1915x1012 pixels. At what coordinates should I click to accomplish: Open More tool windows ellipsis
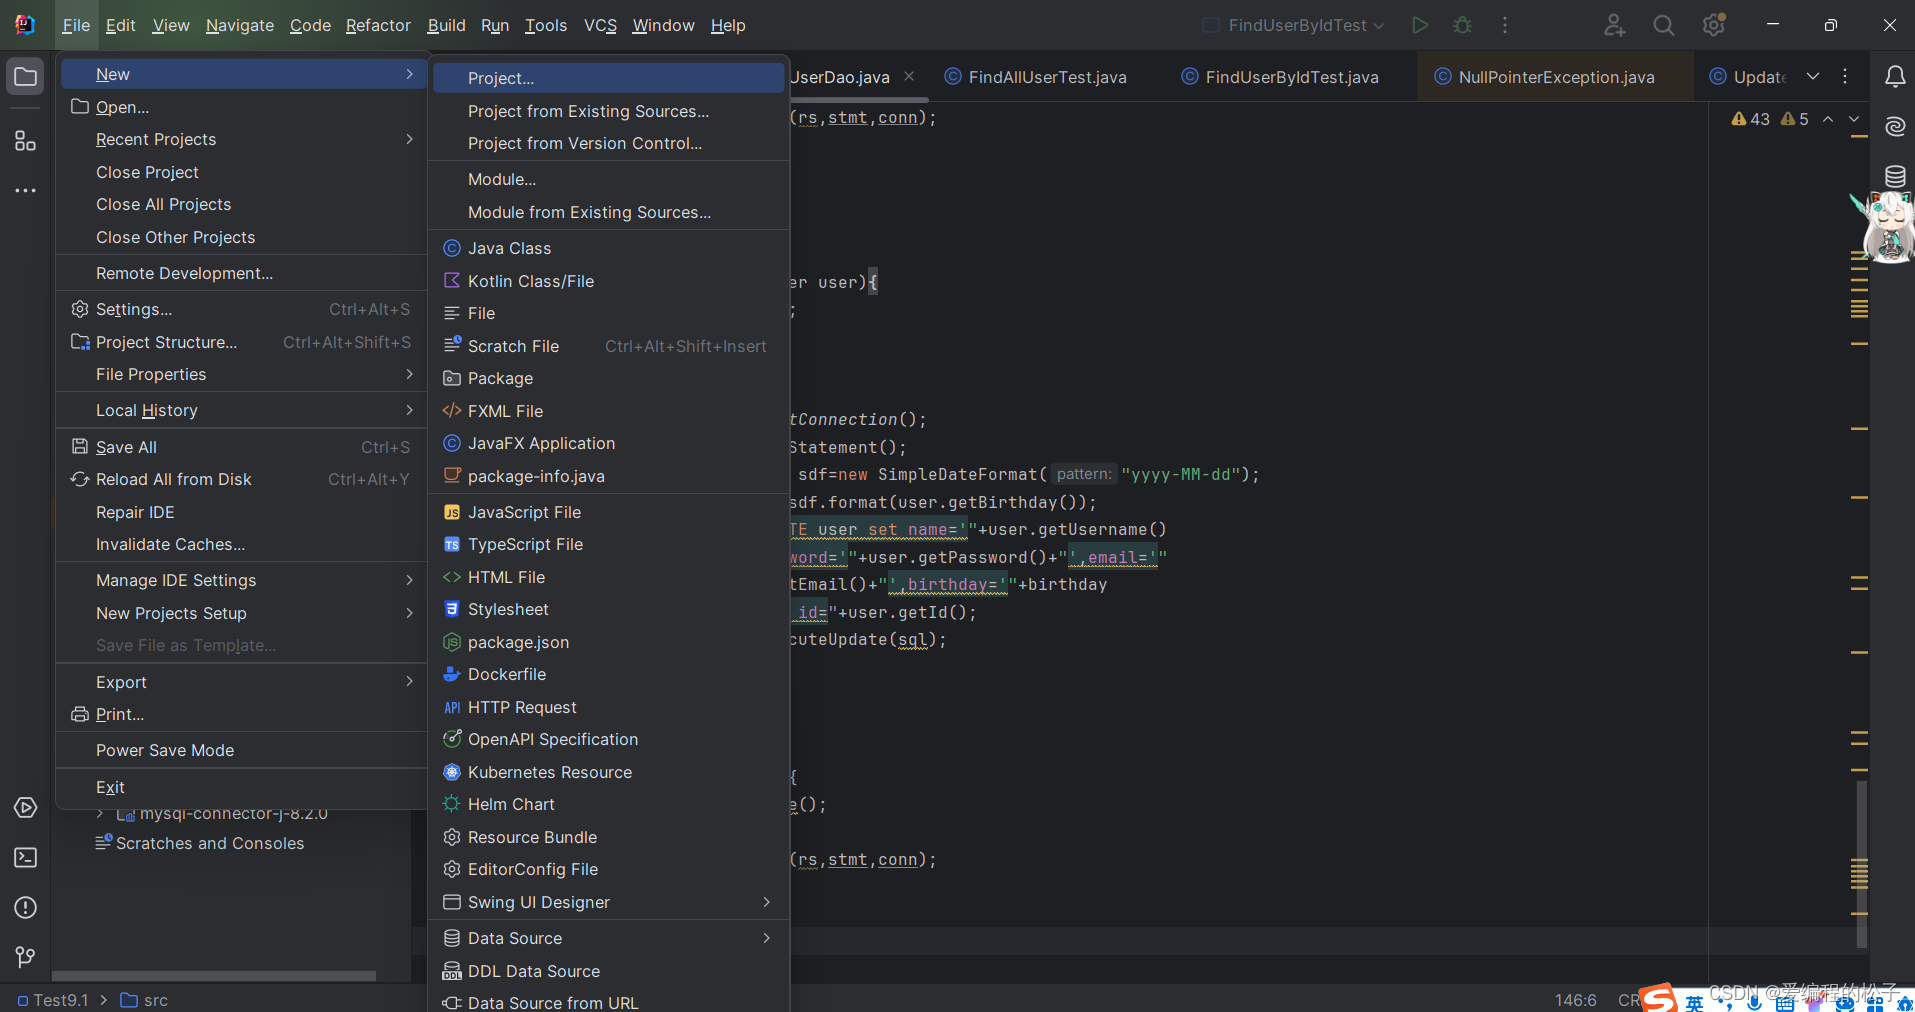click(x=26, y=190)
